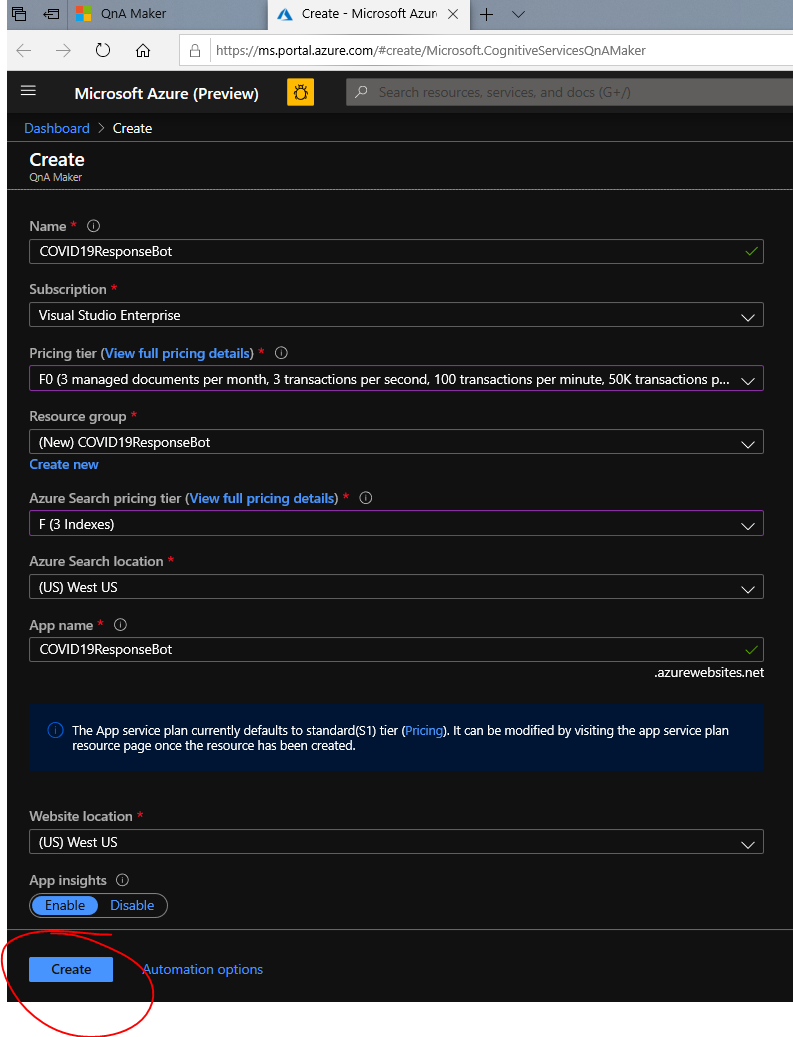Click the Microsoft Azure (Preview) title
Image resolution: width=793 pixels, height=1037 pixels.
[x=167, y=93]
